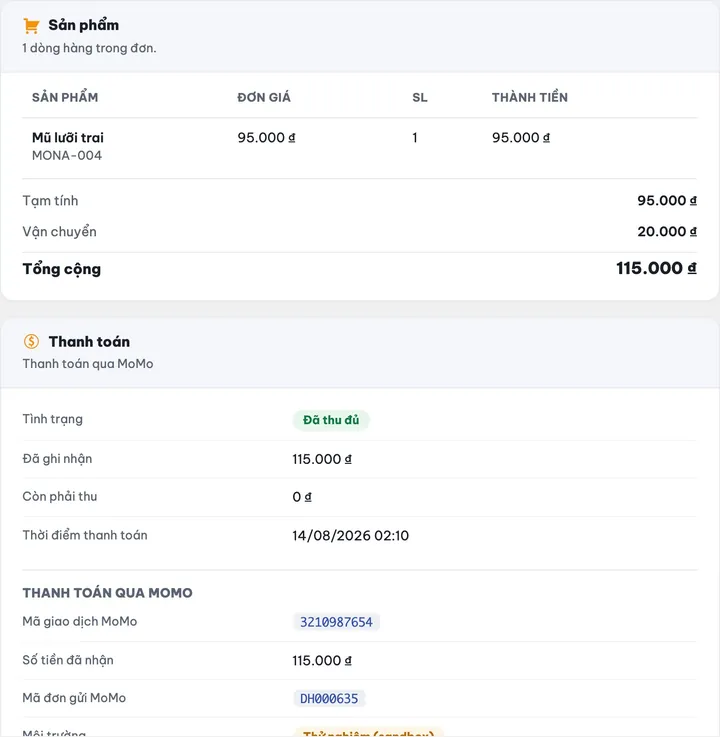Click the SẢN PHẨM column header

coord(65,97)
